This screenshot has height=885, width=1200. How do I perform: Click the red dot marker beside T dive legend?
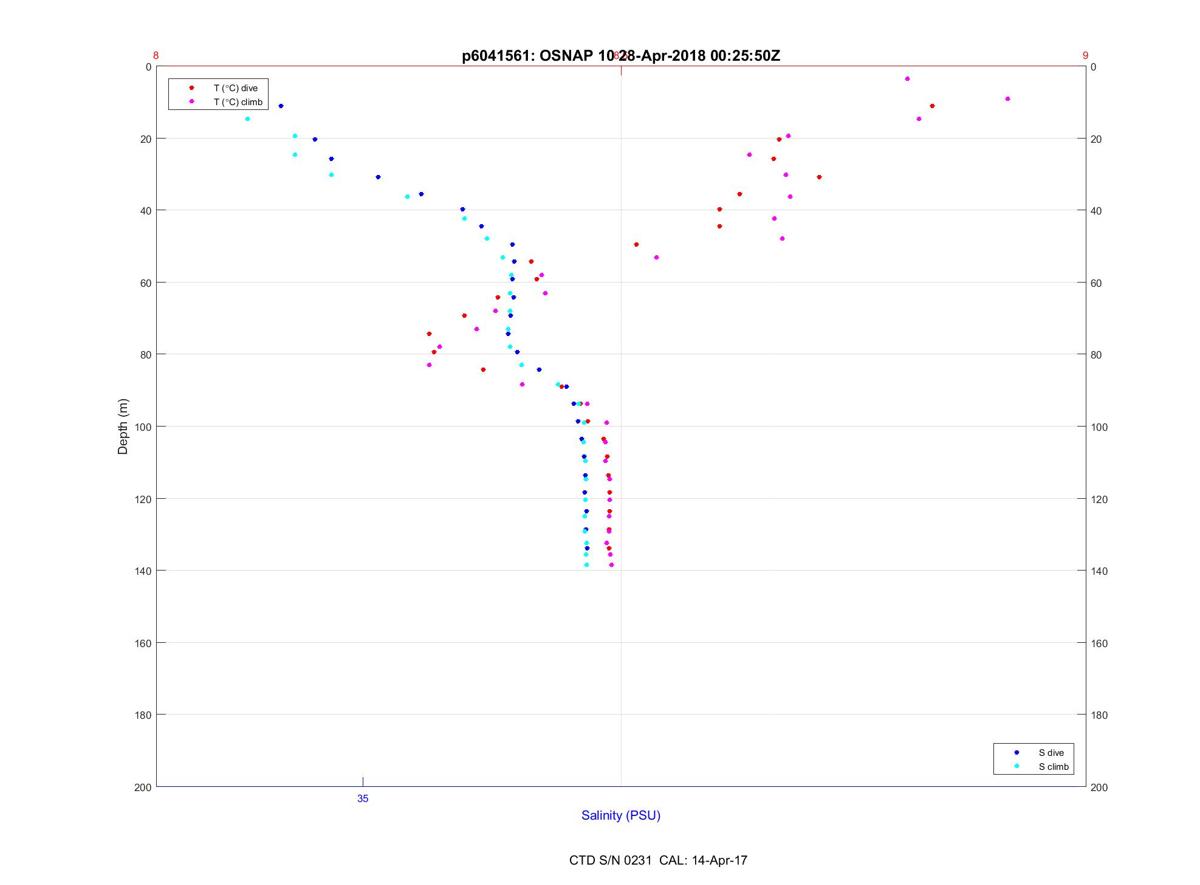(191, 88)
